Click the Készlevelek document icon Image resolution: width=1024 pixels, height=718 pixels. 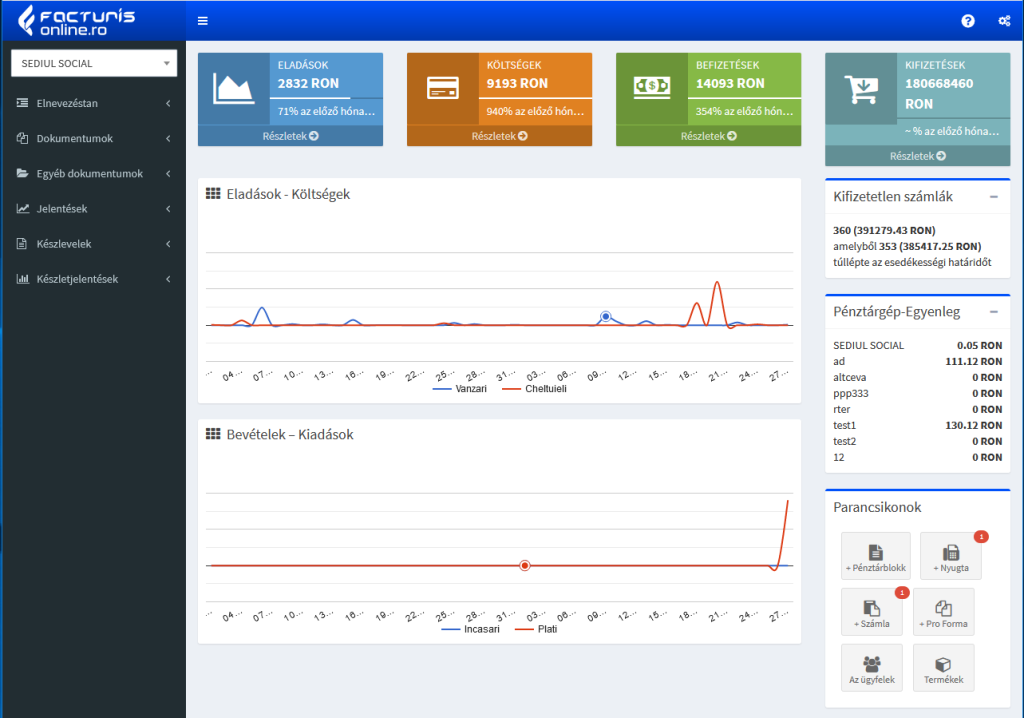click(x=22, y=244)
